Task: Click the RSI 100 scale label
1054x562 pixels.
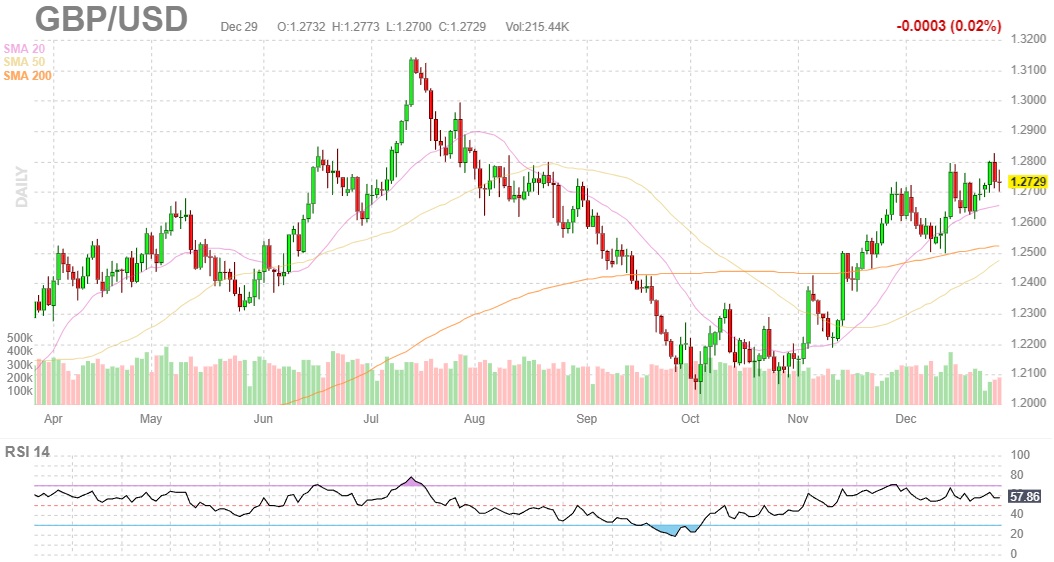Action: pos(1020,455)
